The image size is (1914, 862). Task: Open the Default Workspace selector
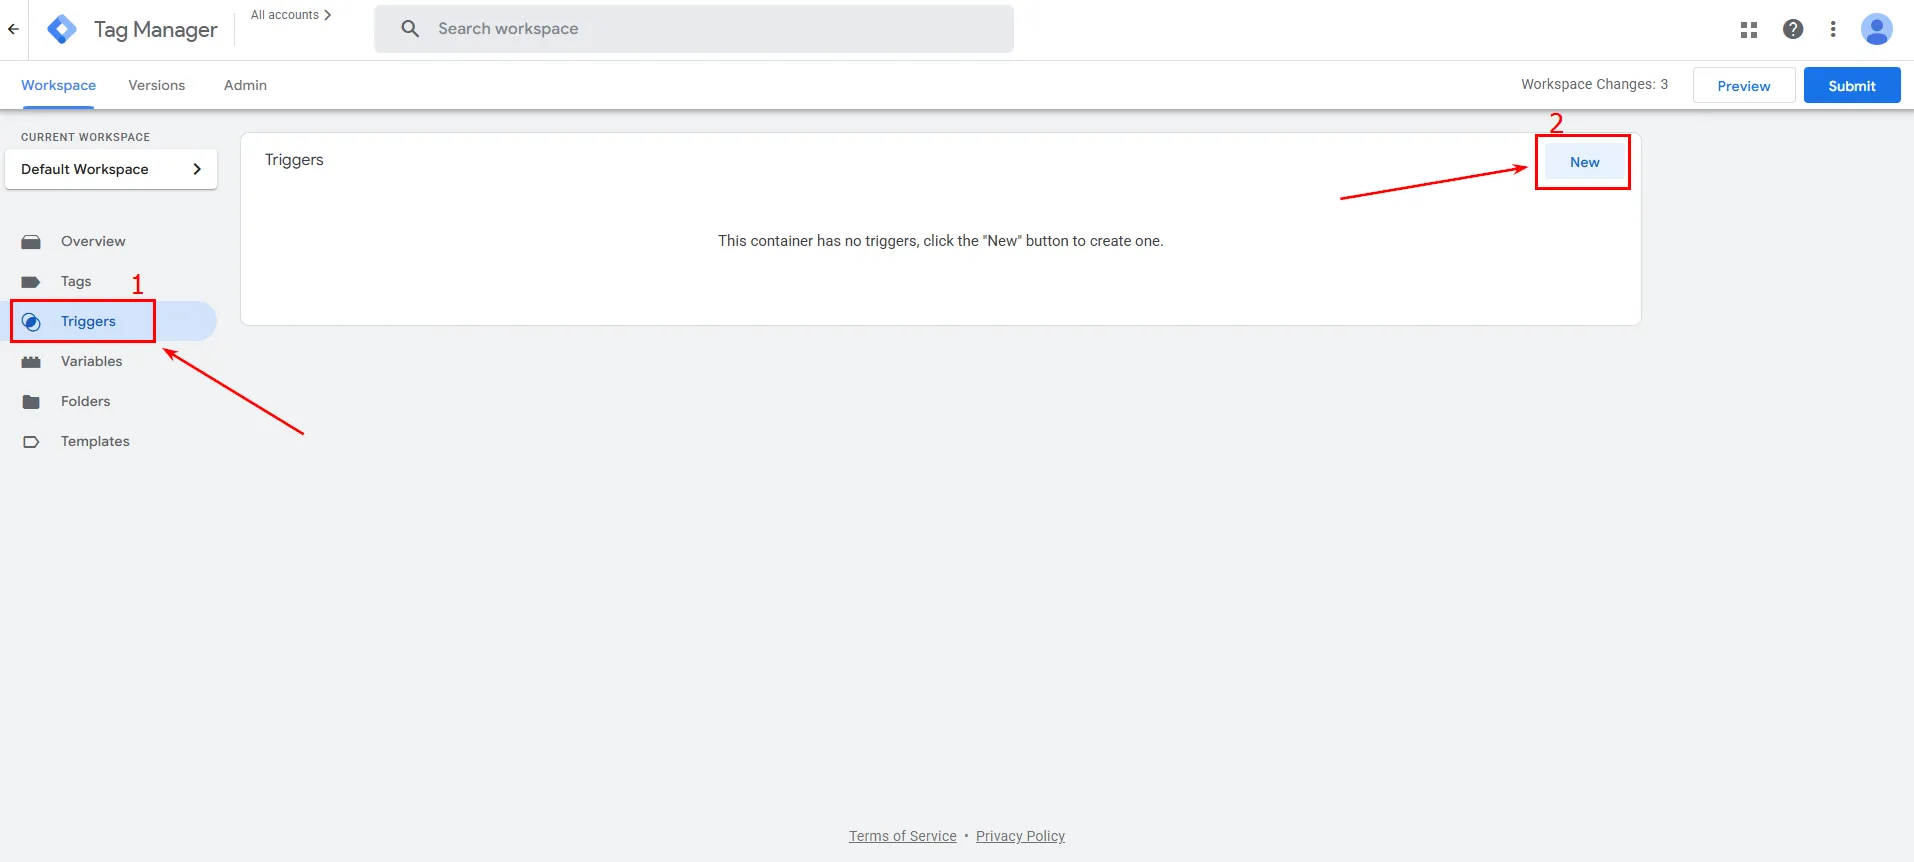111,169
